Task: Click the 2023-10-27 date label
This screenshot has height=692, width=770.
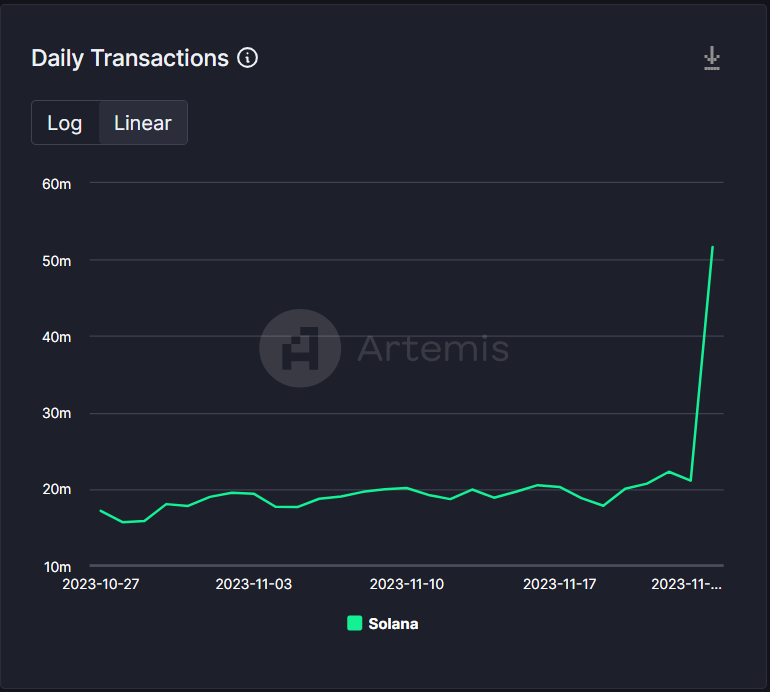Action: pyautogui.click(x=101, y=584)
